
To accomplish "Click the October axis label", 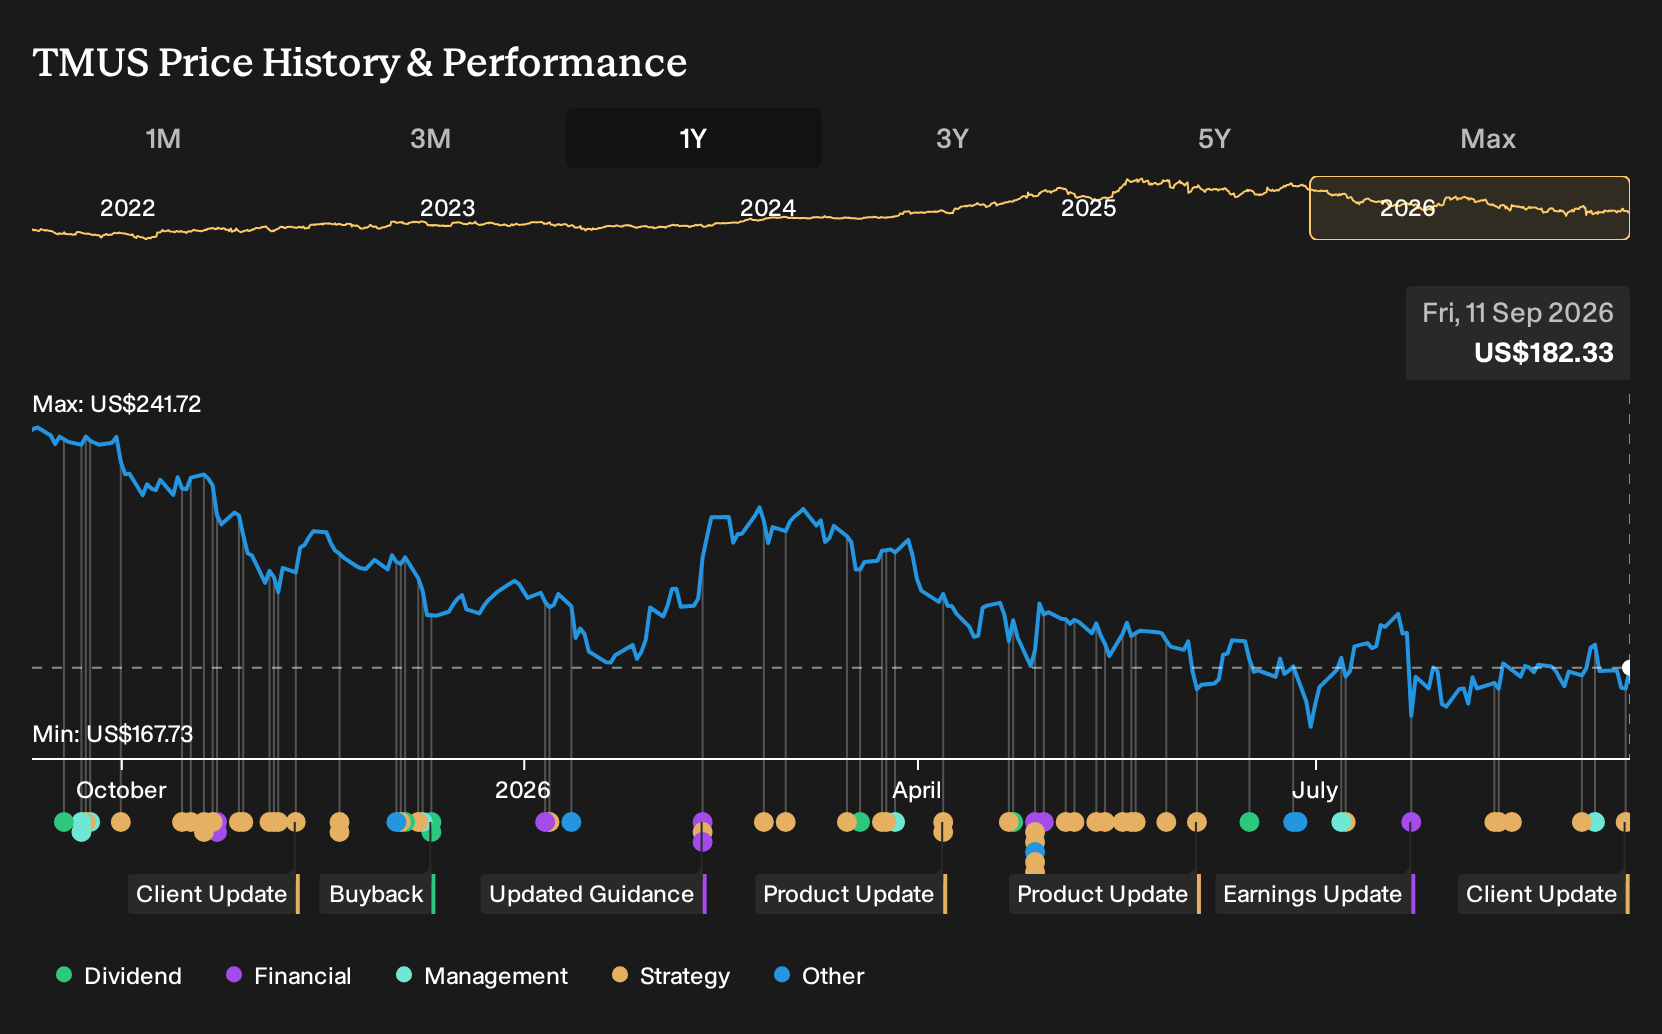I will (x=121, y=790).
